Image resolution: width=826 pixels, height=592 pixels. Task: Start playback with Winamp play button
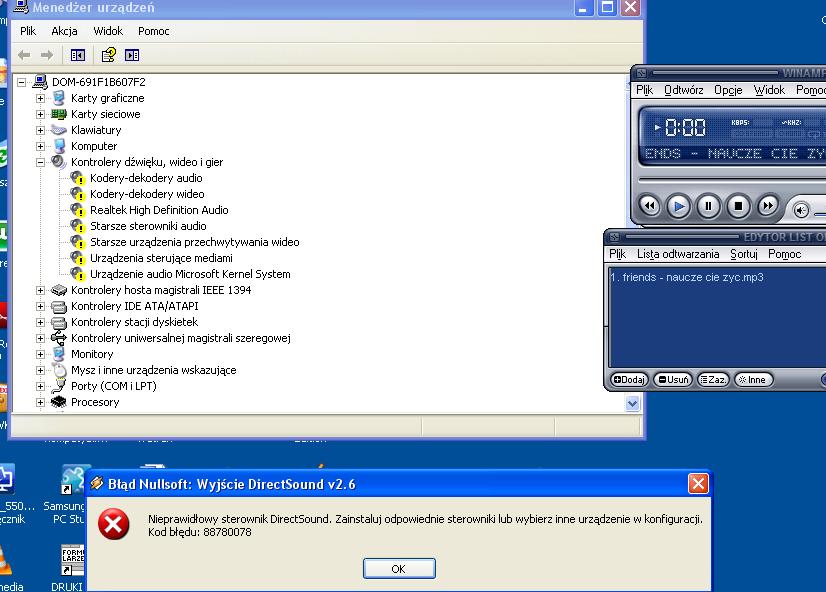pos(679,206)
